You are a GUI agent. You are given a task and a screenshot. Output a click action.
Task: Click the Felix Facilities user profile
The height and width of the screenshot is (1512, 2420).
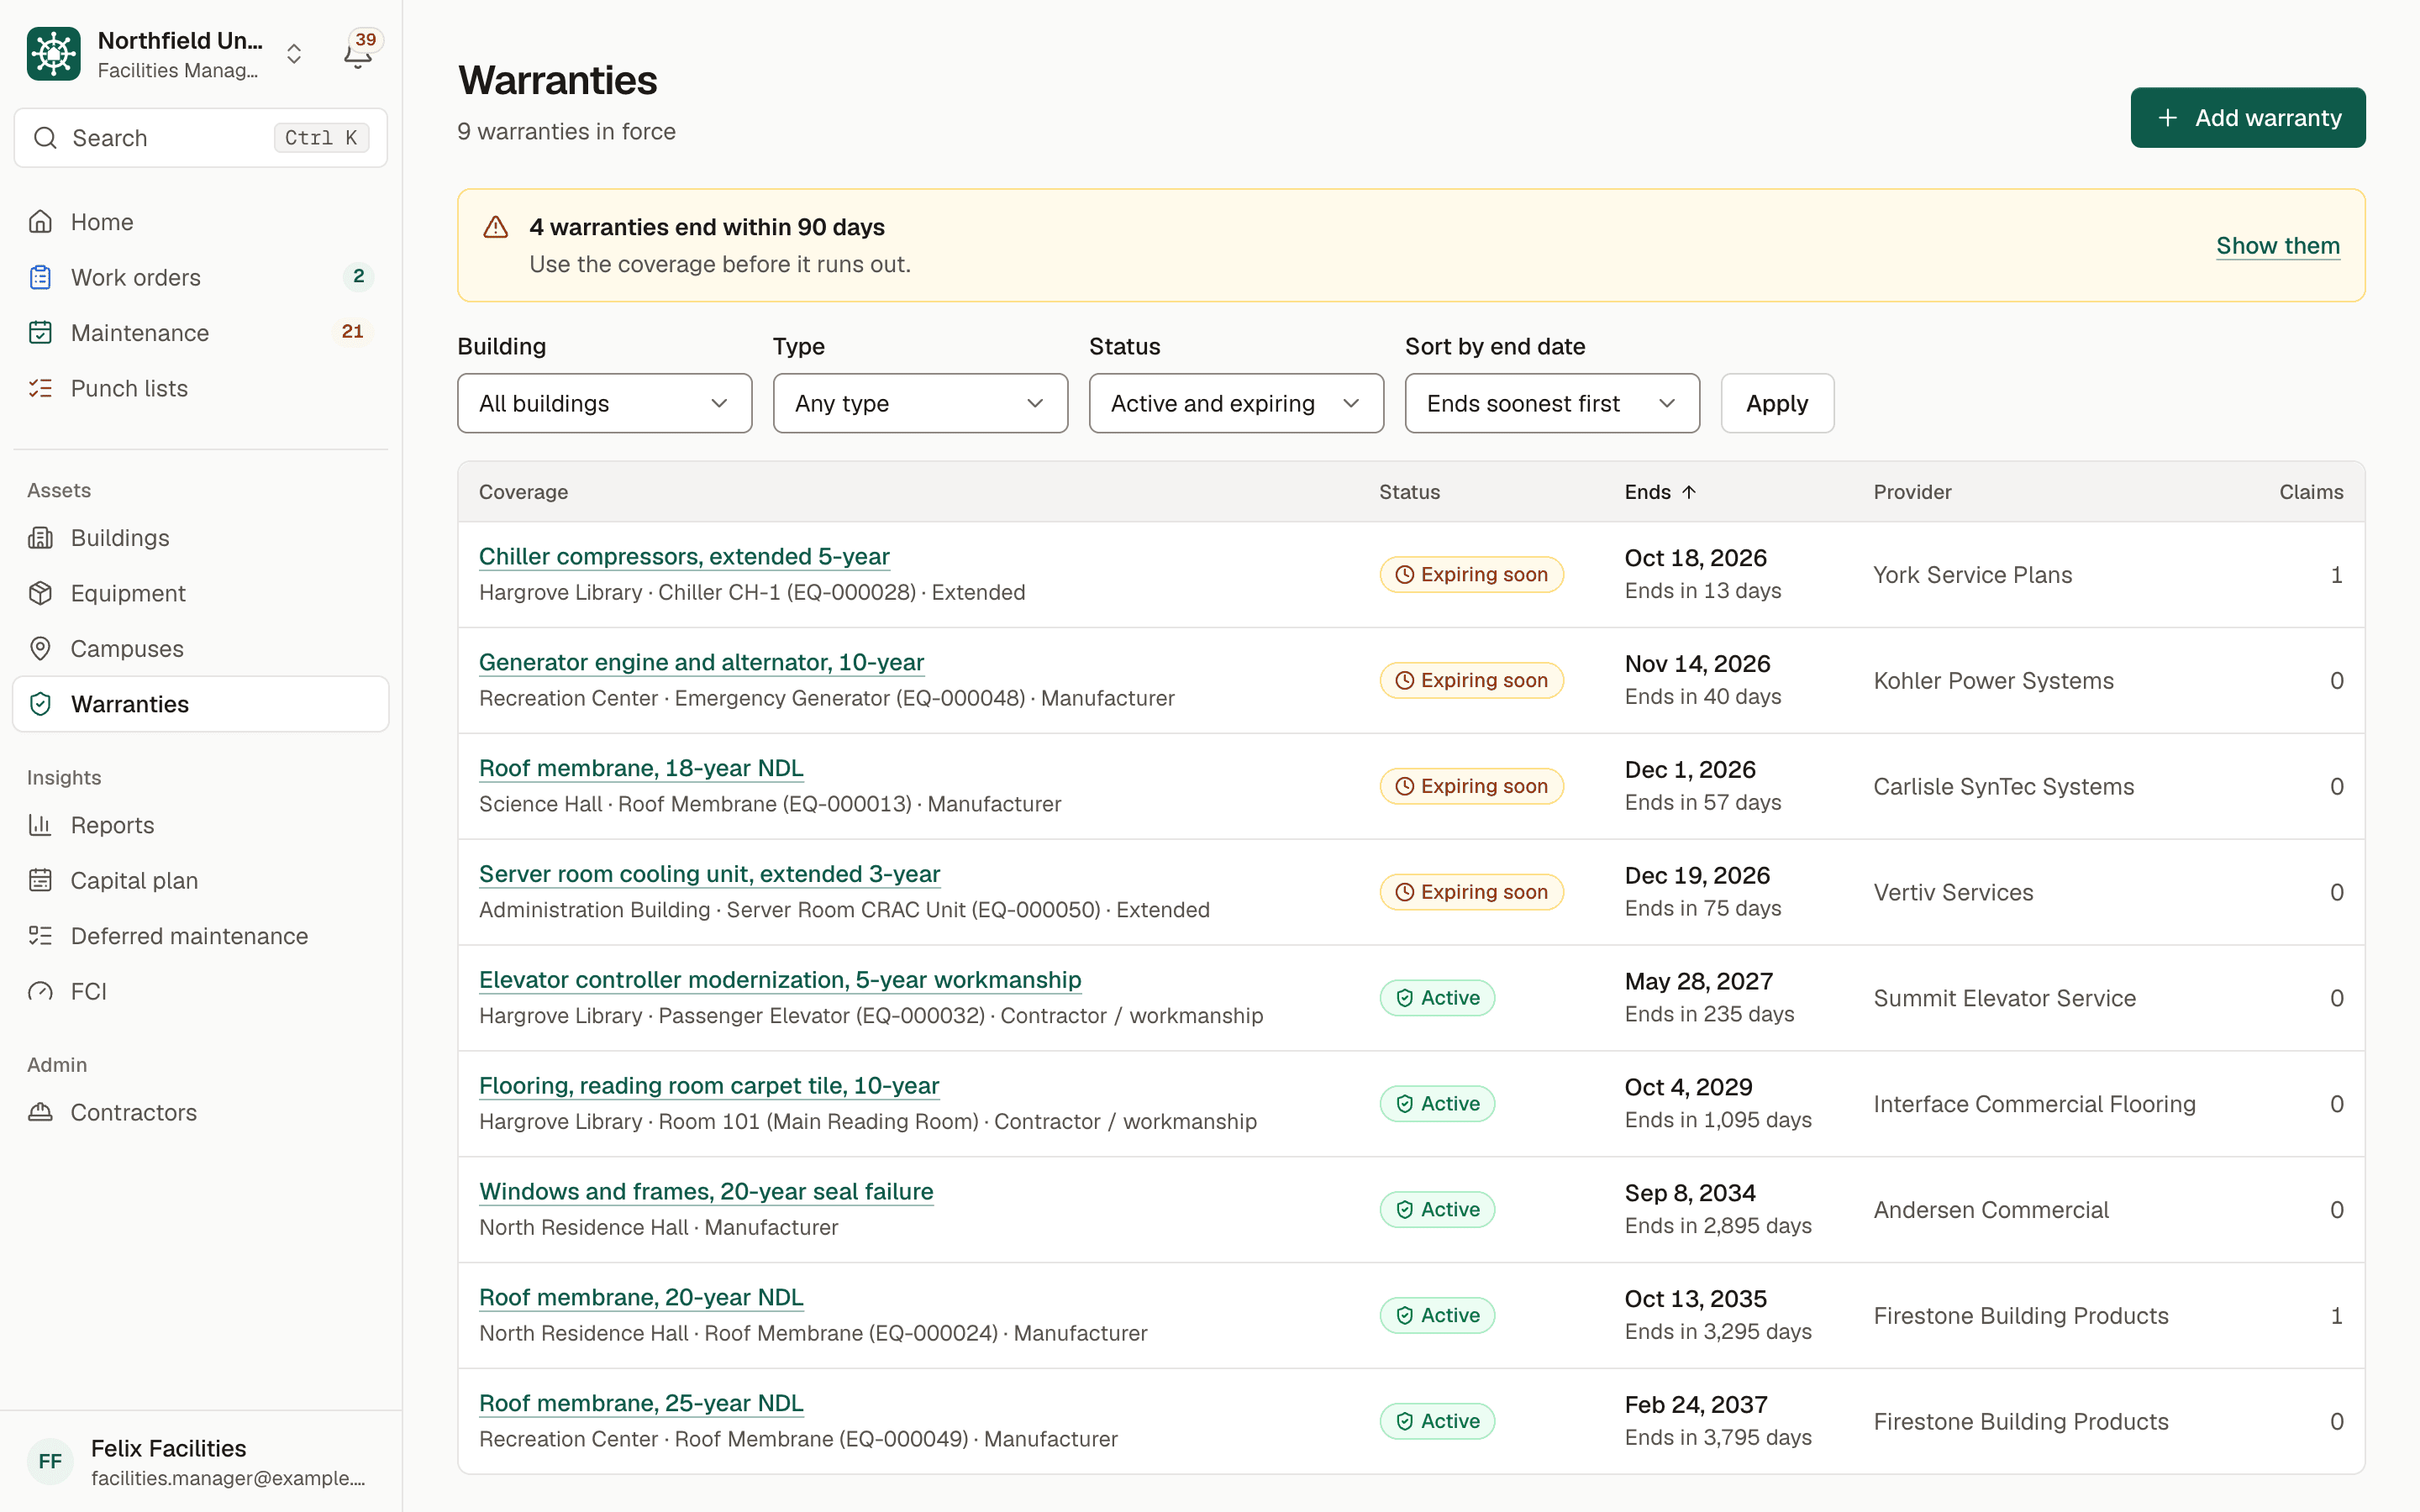click(200, 1462)
